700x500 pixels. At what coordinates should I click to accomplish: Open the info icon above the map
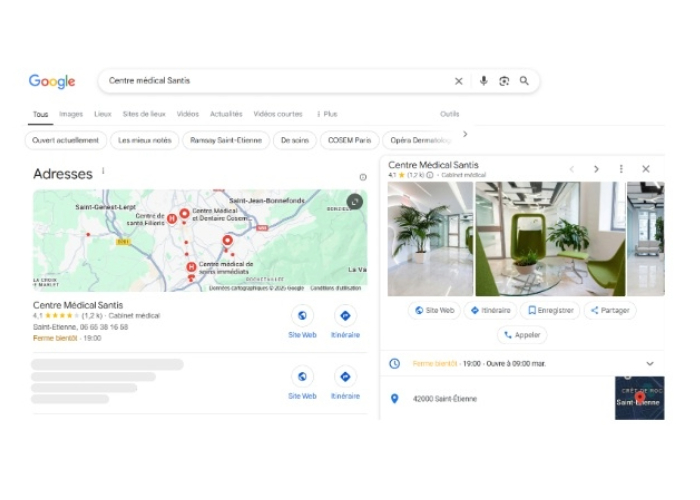[x=363, y=177]
